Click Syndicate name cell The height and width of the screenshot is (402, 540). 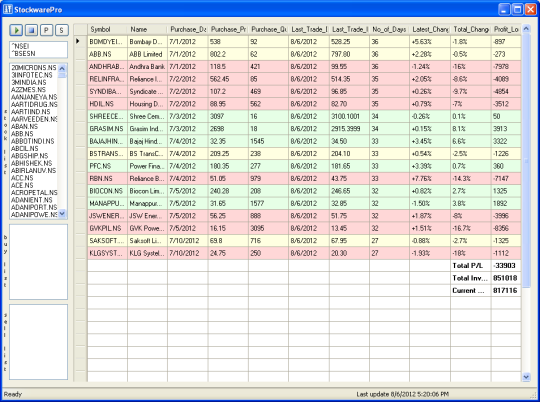(x=147, y=91)
